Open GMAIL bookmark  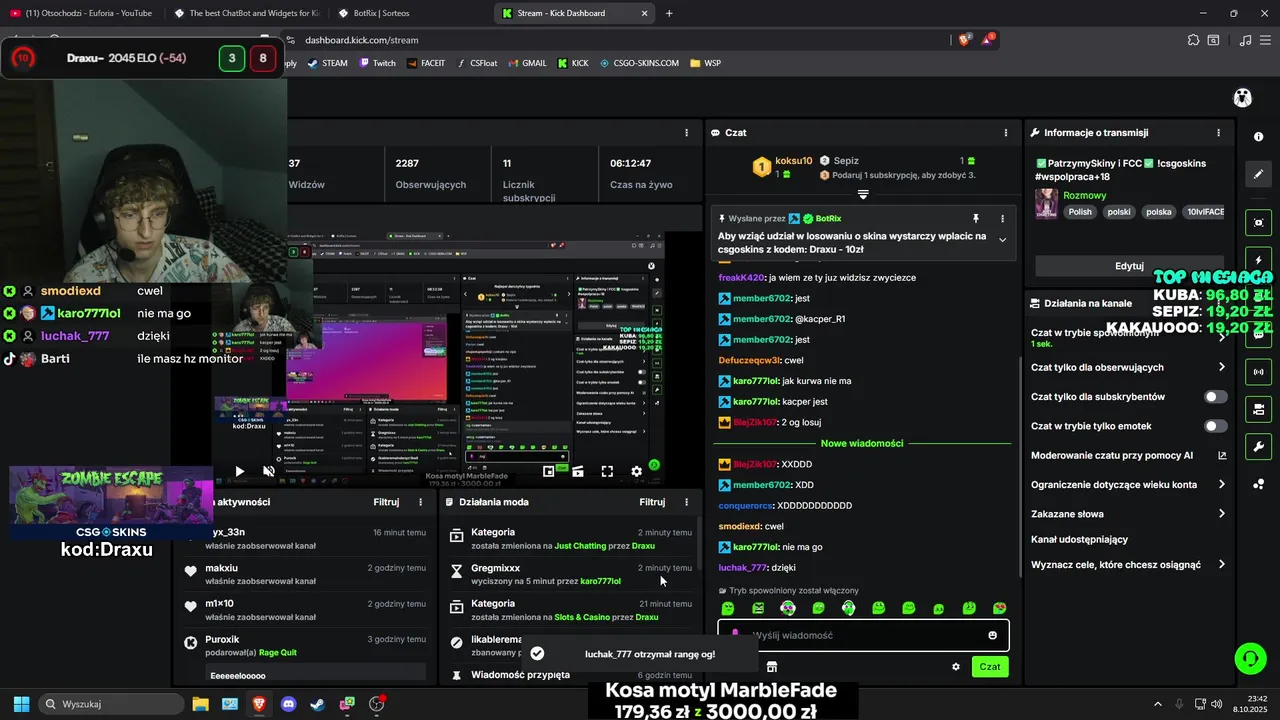tap(526, 63)
